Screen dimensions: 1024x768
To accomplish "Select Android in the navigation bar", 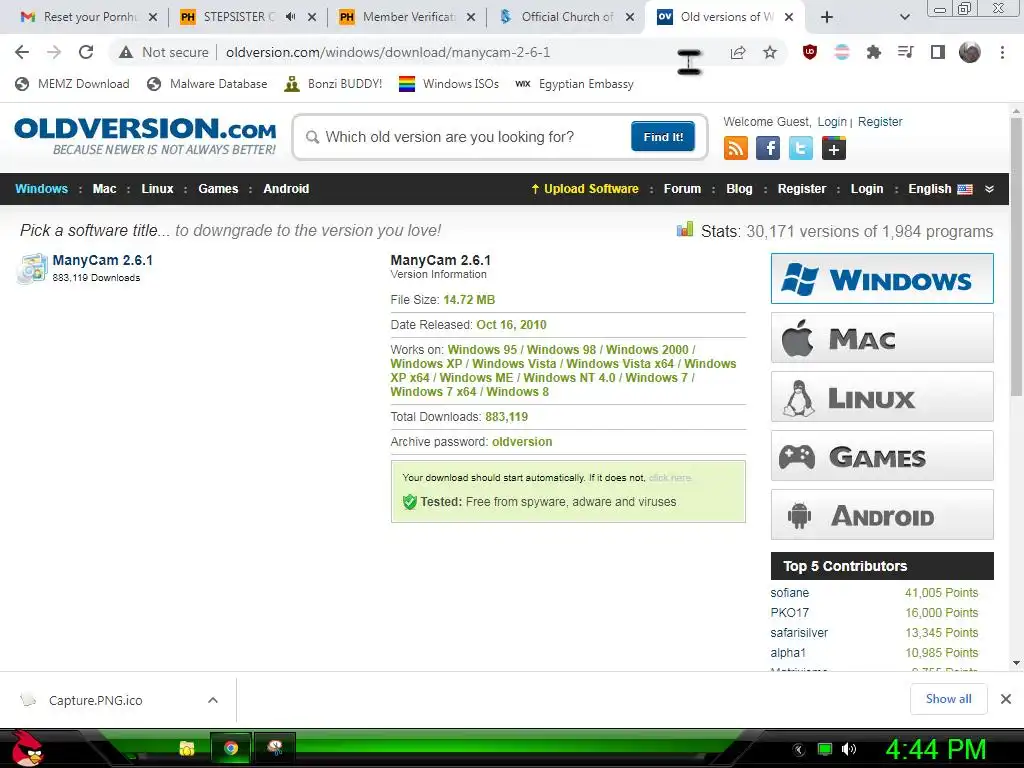I will (286, 189).
